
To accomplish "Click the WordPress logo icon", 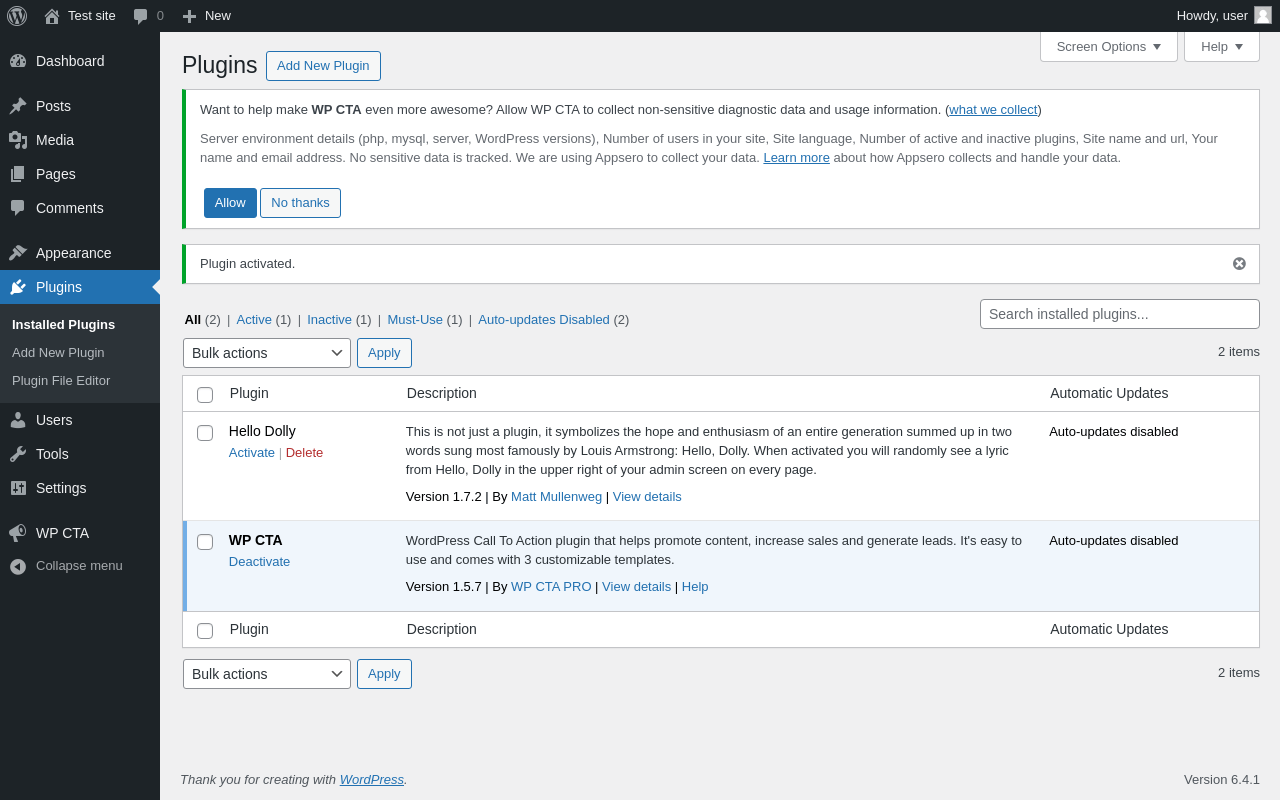I will pos(17,16).
